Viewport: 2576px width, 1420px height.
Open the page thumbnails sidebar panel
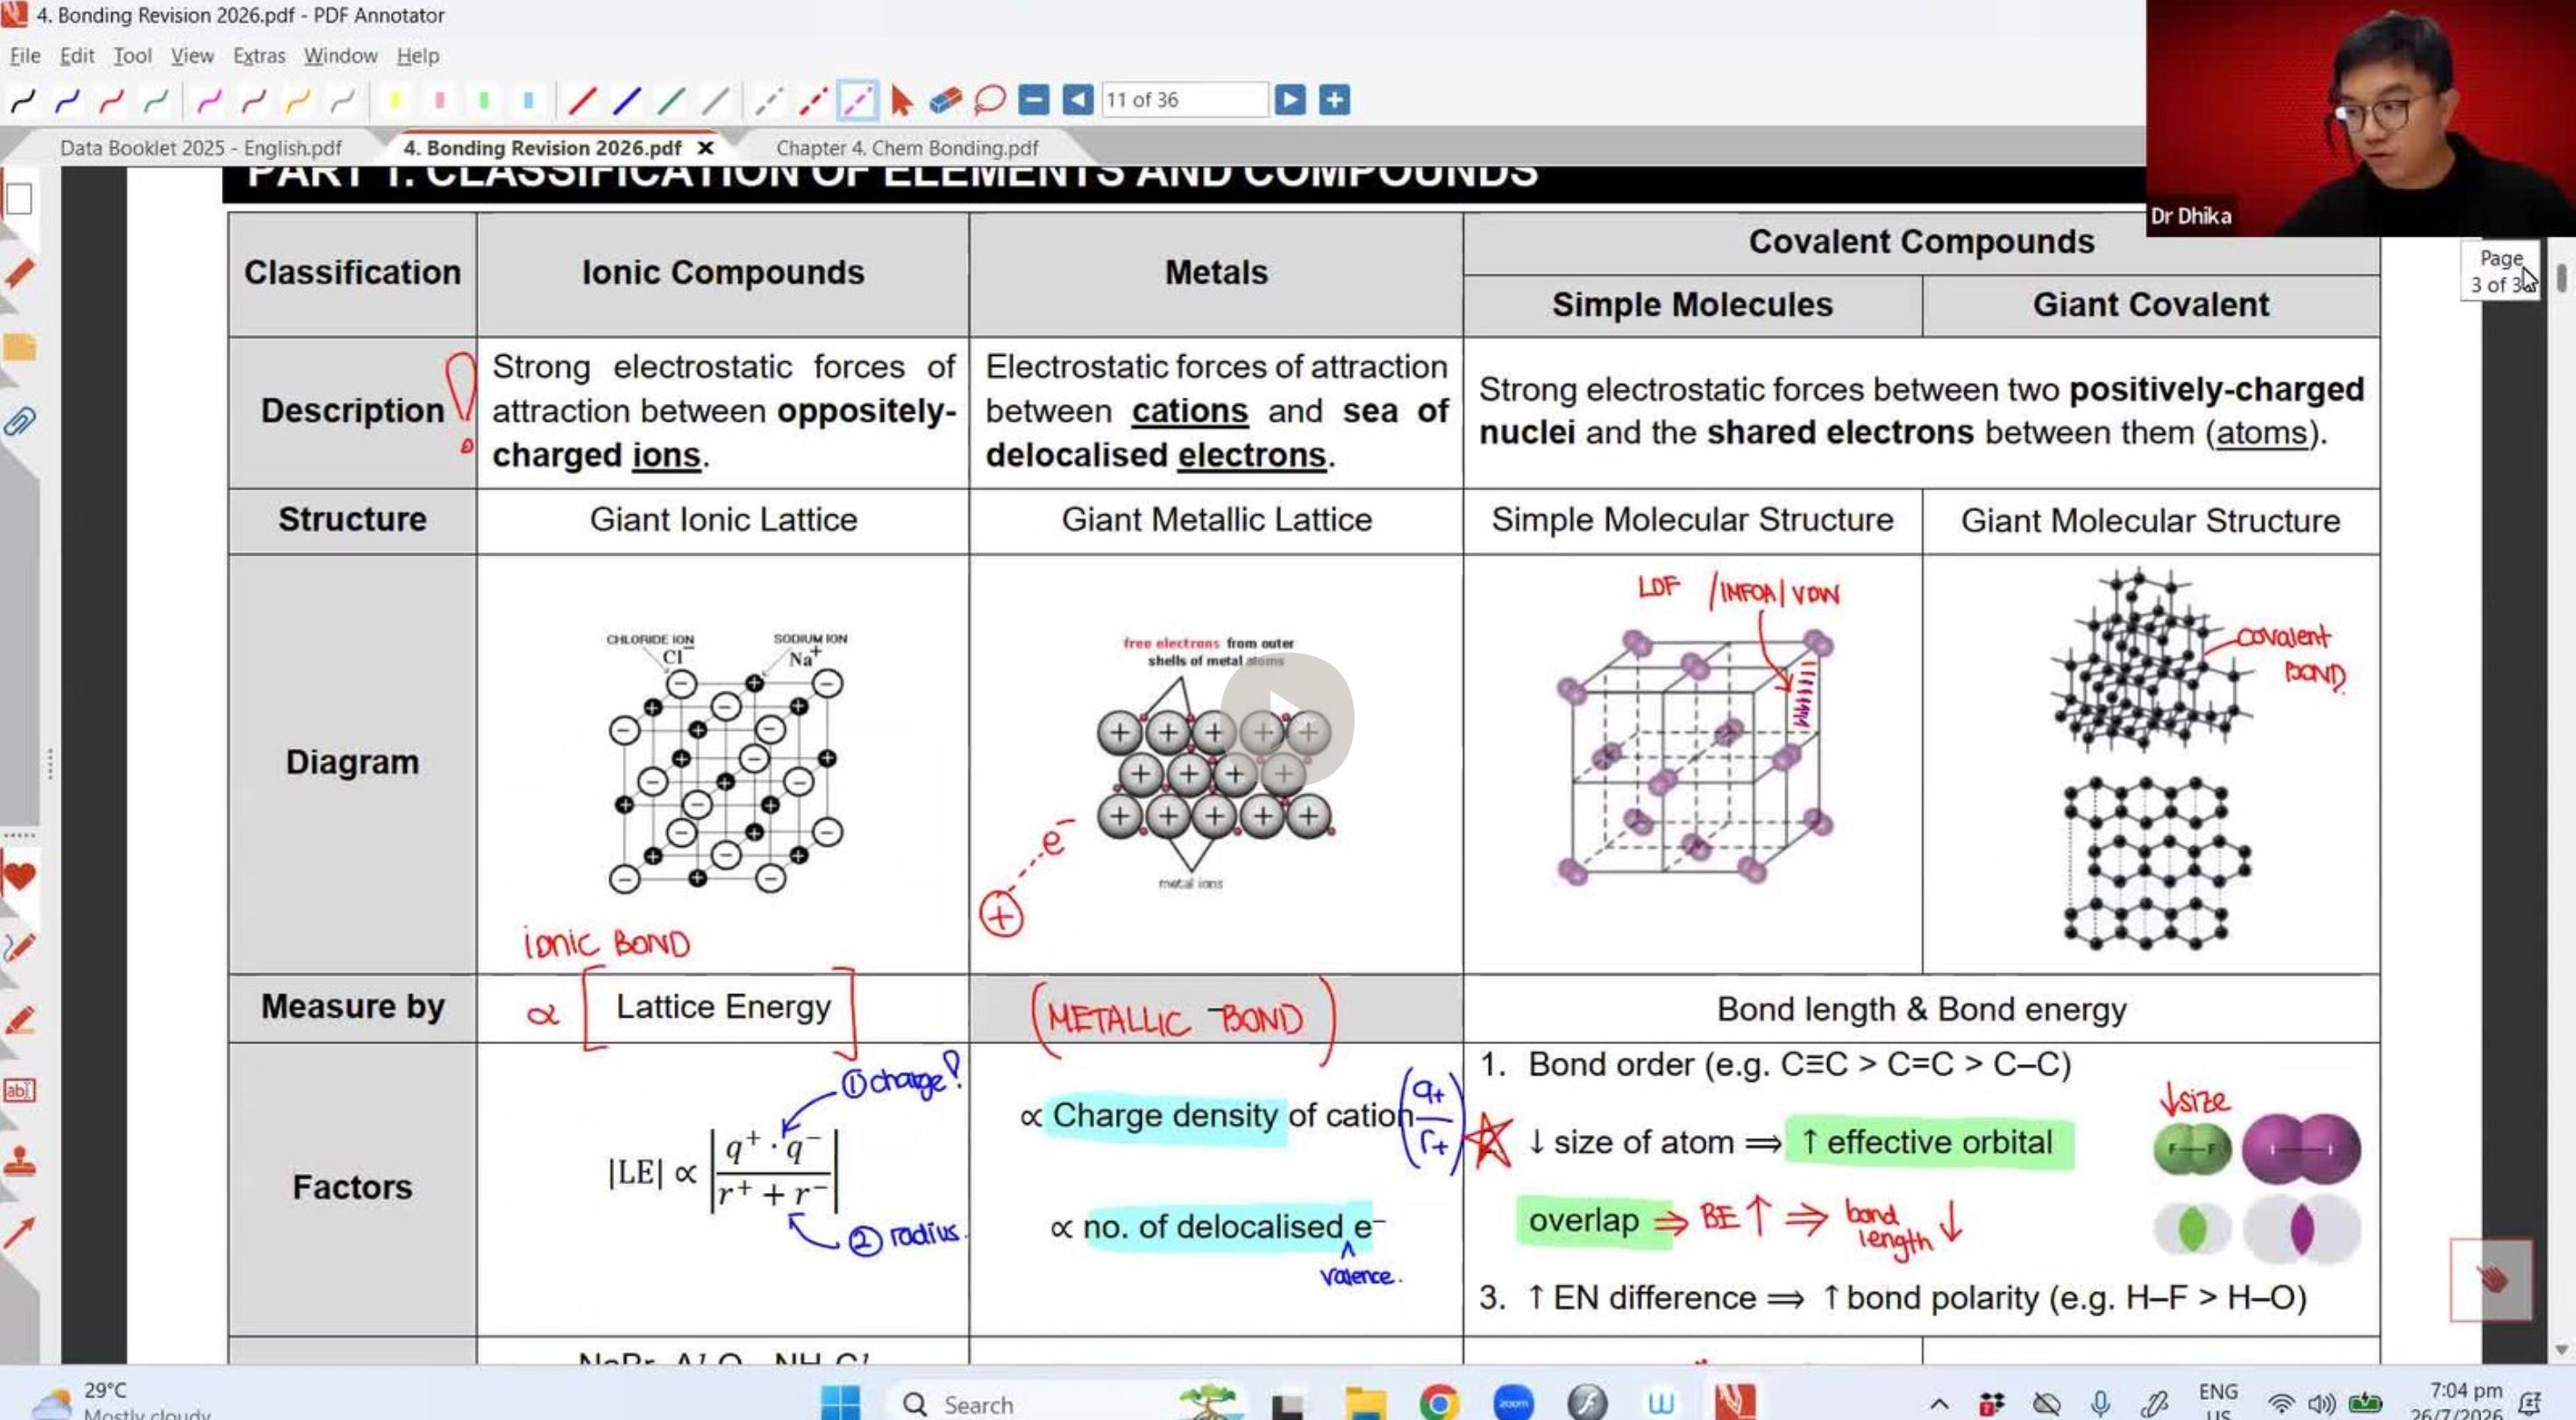[19, 199]
